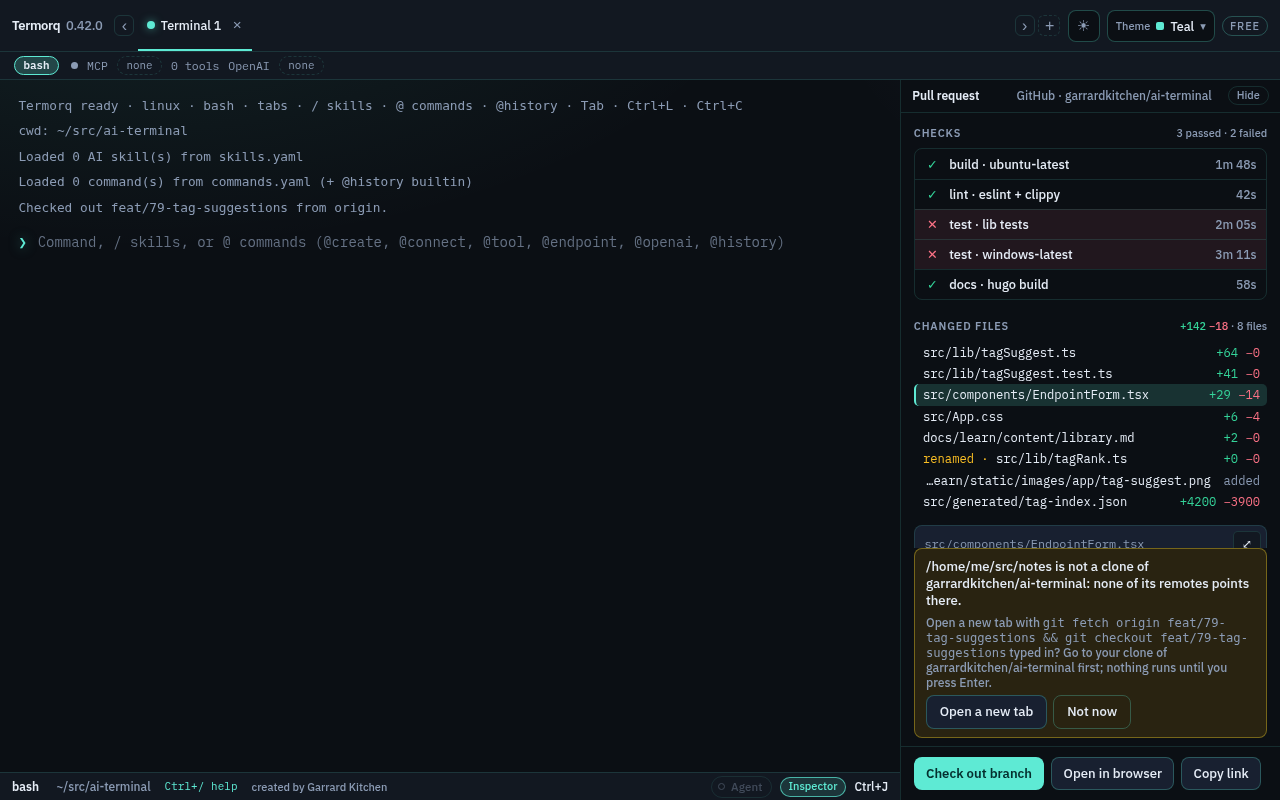Open the failed test · lib tests check
The image size is (1280, 800).
[1090, 225]
